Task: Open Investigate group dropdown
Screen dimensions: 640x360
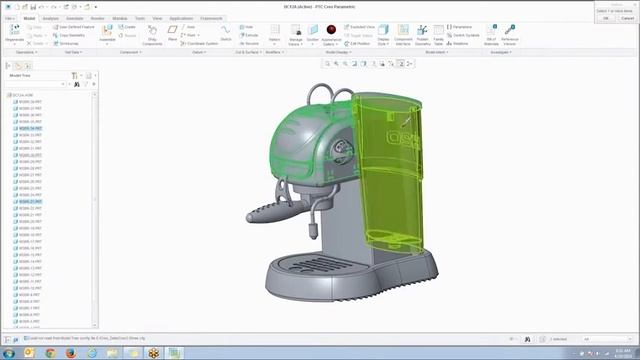Action: point(501,52)
